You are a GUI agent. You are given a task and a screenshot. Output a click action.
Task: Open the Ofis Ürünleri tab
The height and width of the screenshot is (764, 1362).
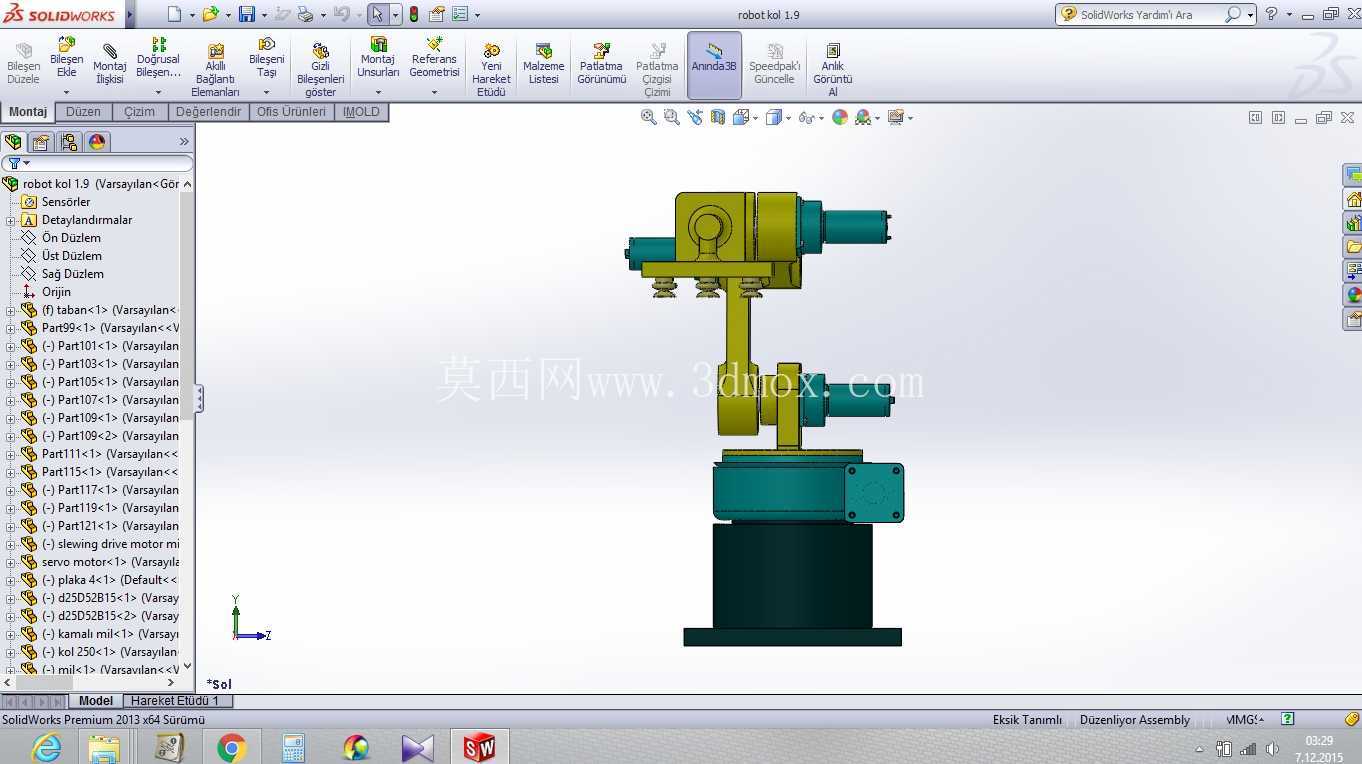[x=291, y=112]
